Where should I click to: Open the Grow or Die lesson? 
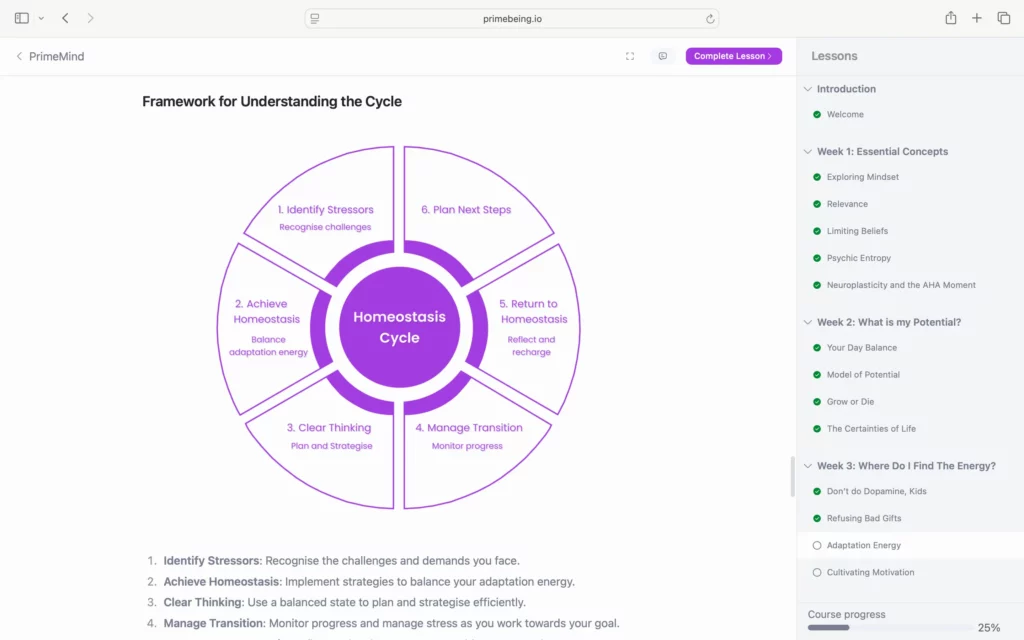pos(850,402)
